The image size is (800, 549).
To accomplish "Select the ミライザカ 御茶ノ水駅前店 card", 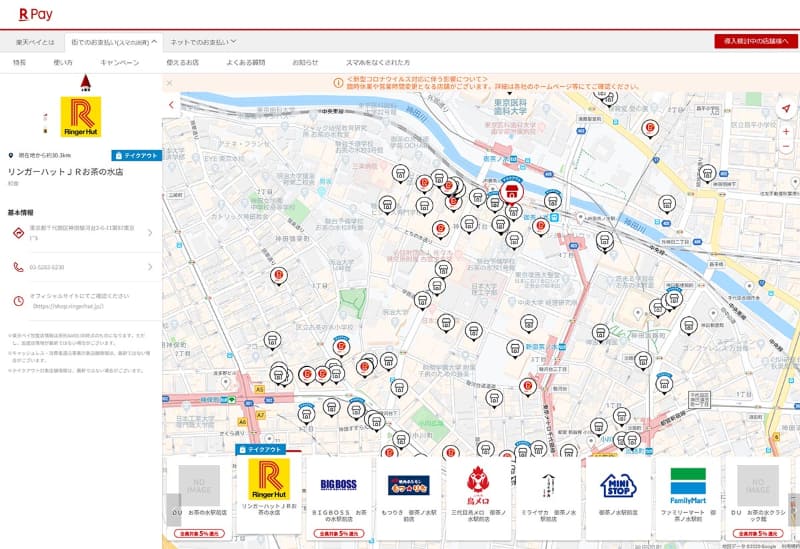I will point(548,497).
